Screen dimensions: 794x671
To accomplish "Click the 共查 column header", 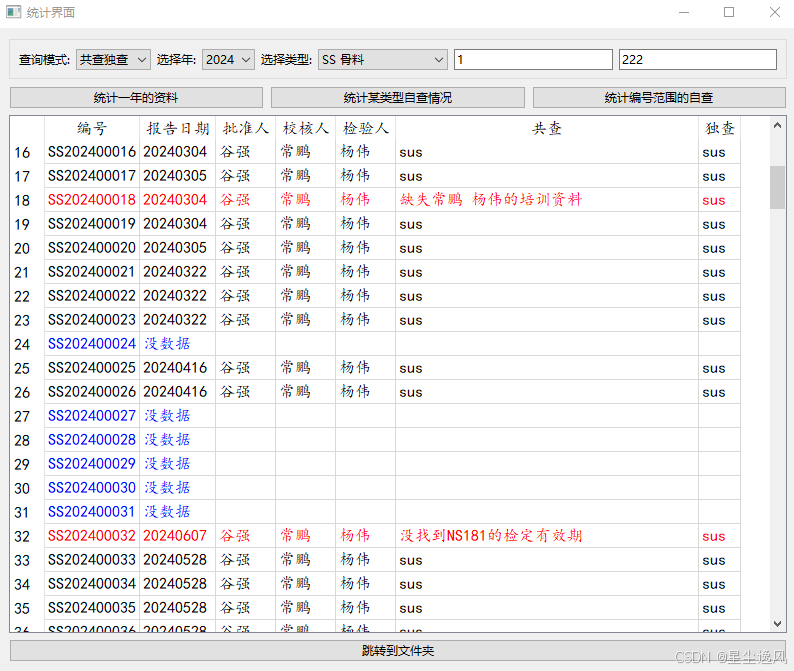I will (547, 128).
